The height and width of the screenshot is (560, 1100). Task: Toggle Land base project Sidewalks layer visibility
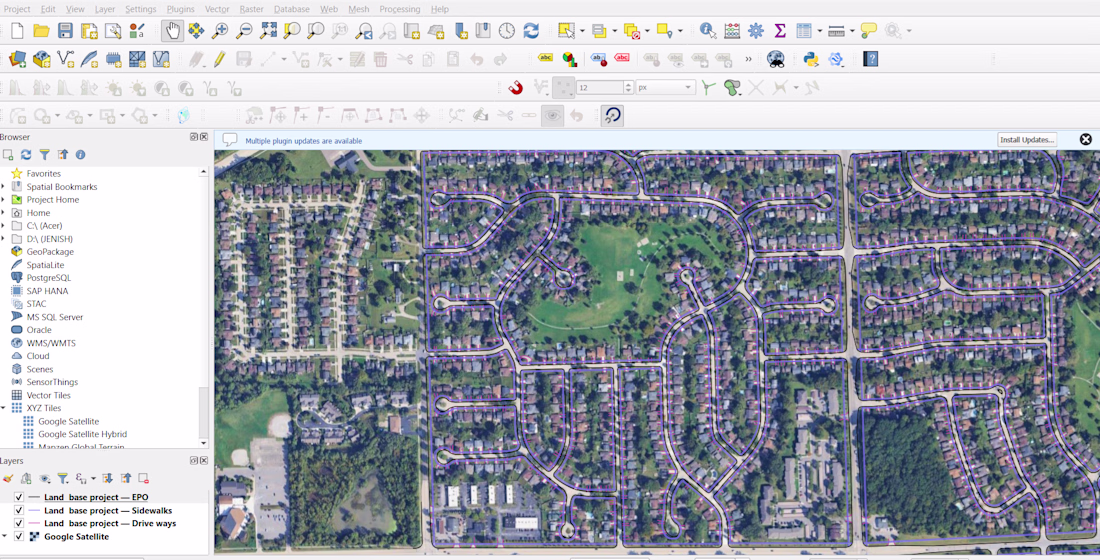click(19, 511)
